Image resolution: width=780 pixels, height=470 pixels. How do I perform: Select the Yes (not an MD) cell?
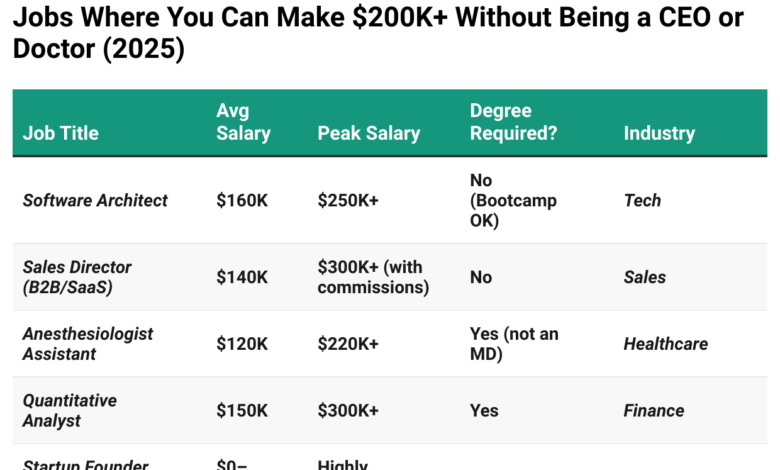(x=515, y=343)
